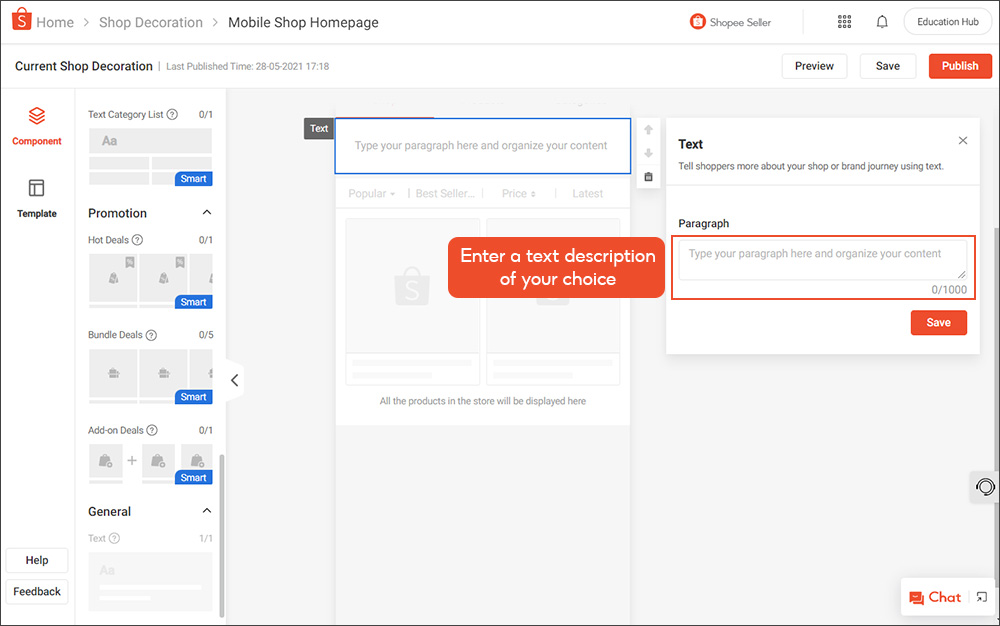This screenshot has width=1000, height=626.
Task: Move the Text component up
Action: 648,130
